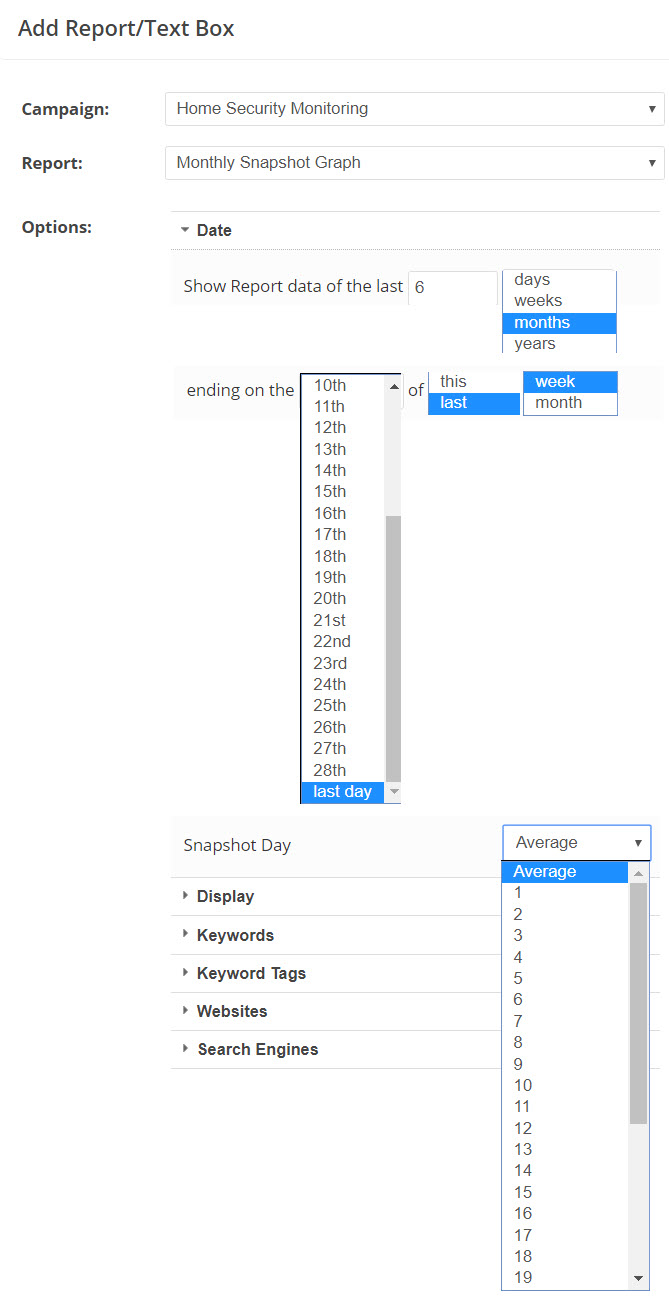Image resolution: width=669 pixels, height=1307 pixels.
Task: Expand the Display section
Action: tap(225, 897)
